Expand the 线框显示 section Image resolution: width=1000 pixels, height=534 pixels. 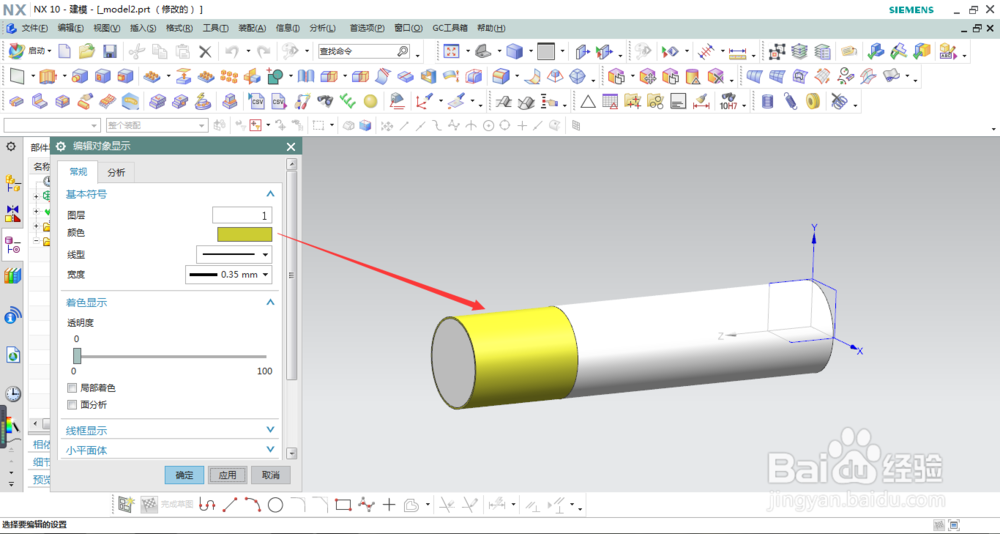coord(270,430)
